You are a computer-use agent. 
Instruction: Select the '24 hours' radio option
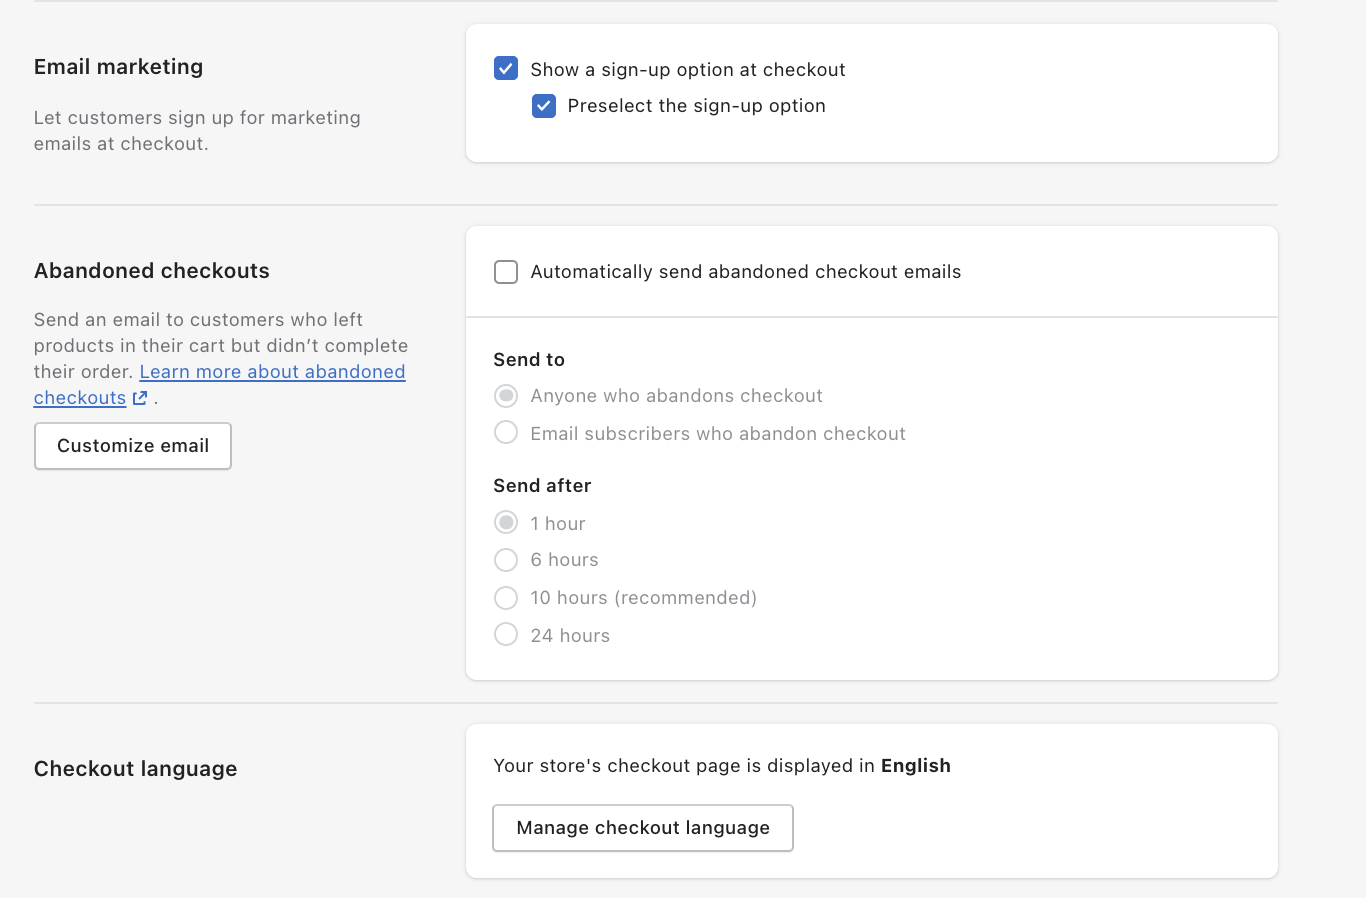pos(506,635)
